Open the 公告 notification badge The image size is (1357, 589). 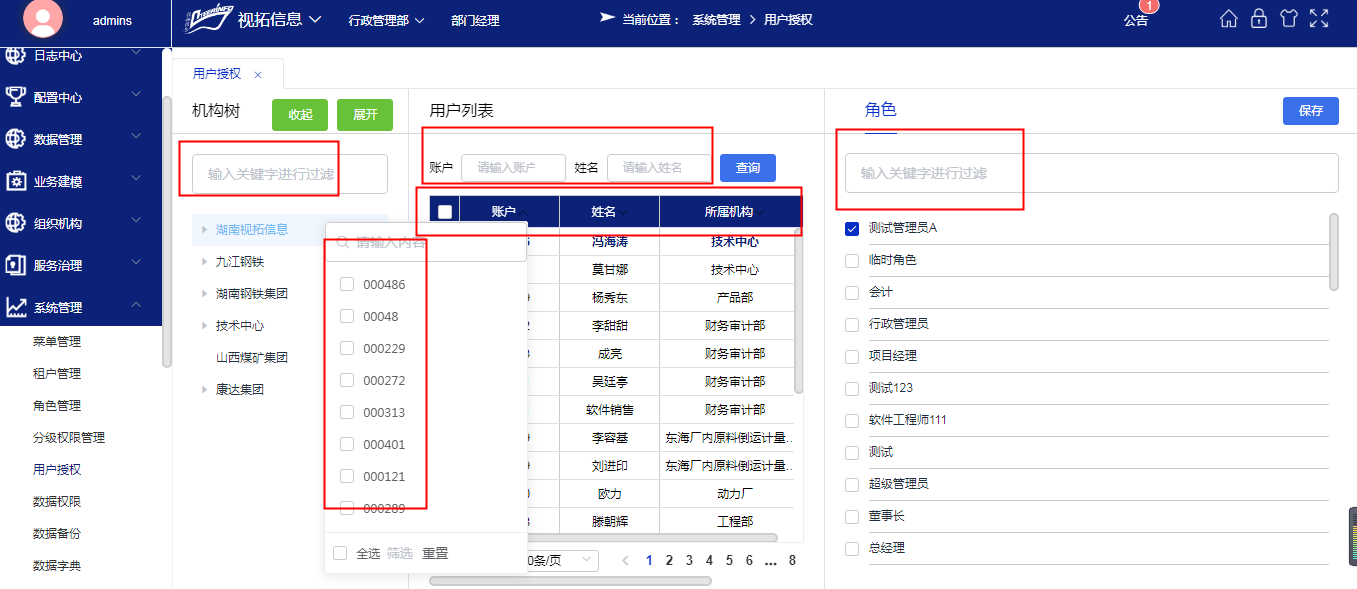pos(1136,20)
